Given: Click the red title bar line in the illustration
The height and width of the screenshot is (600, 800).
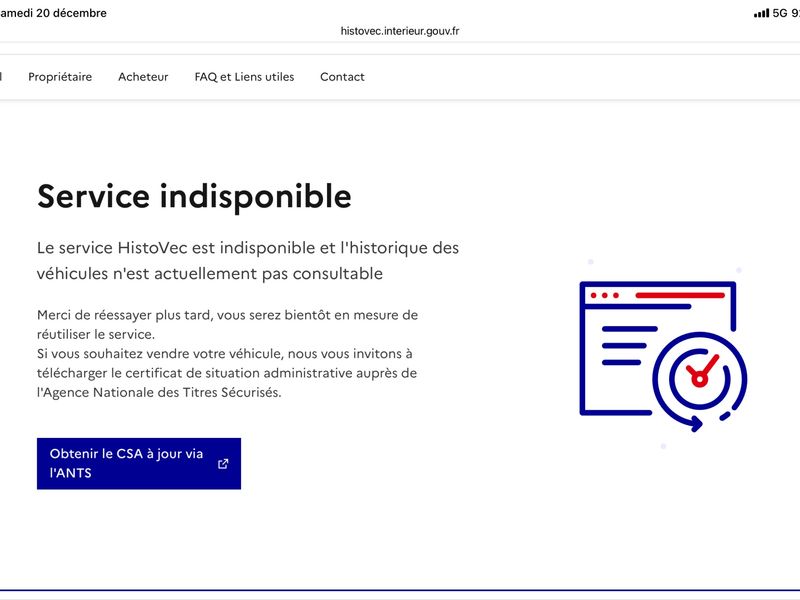Looking at the screenshot, I should tap(680, 296).
